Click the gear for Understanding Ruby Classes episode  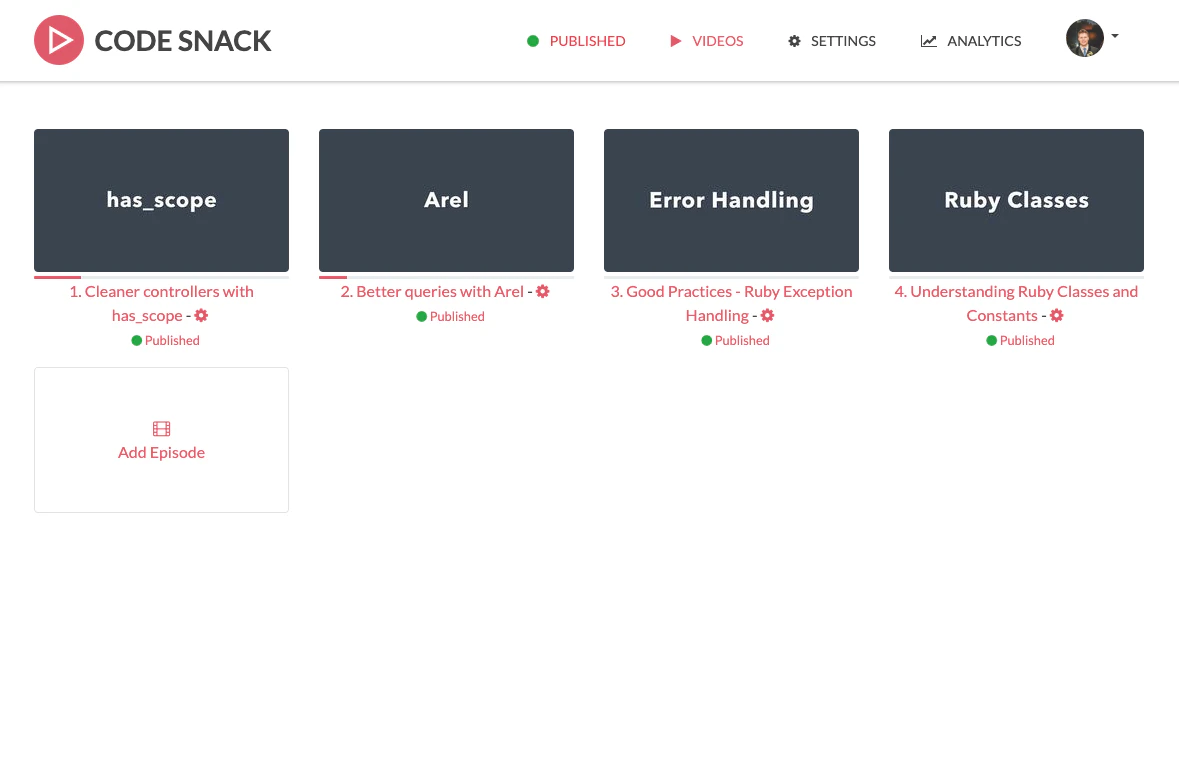tap(1056, 315)
